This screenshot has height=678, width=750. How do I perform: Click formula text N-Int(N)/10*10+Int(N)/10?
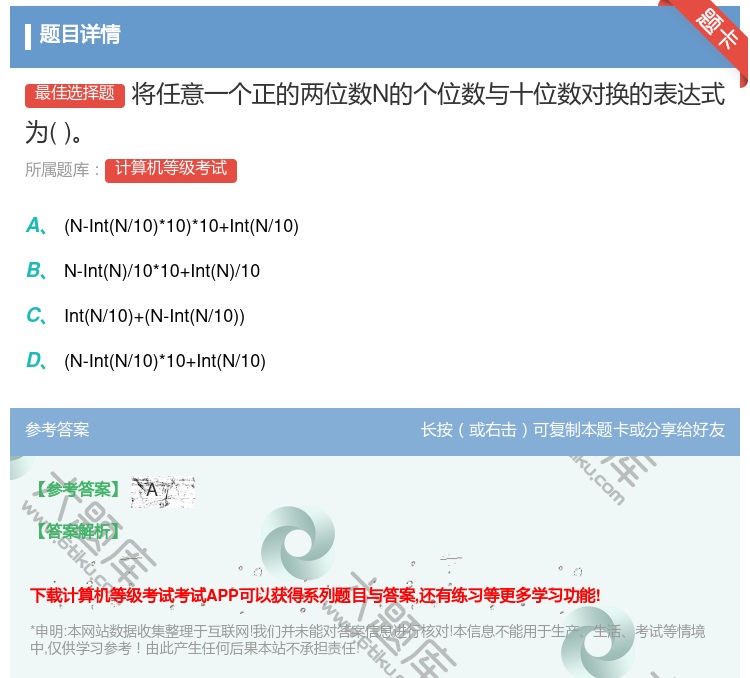[x=162, y=271]
